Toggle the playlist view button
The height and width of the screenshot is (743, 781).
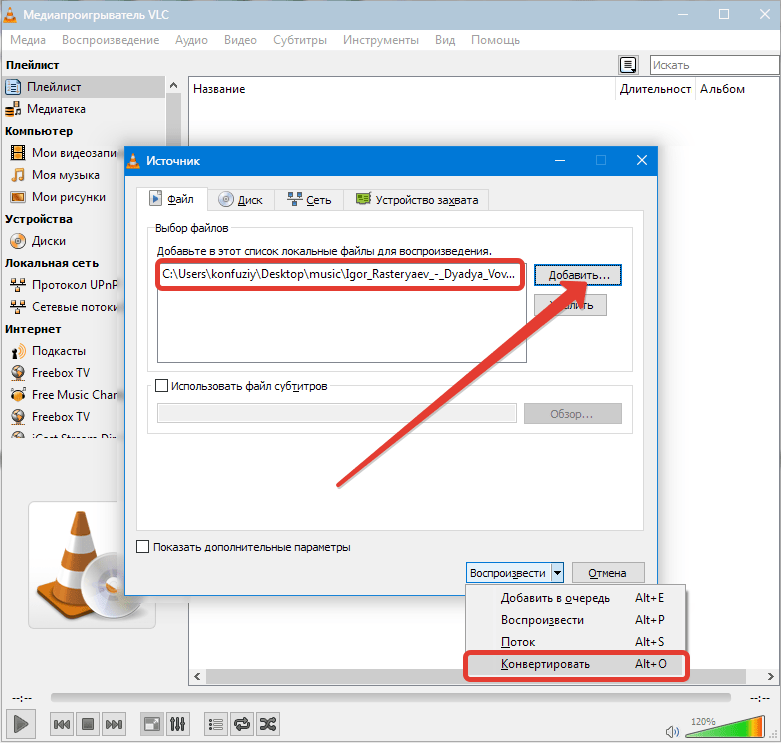[216, 724]
